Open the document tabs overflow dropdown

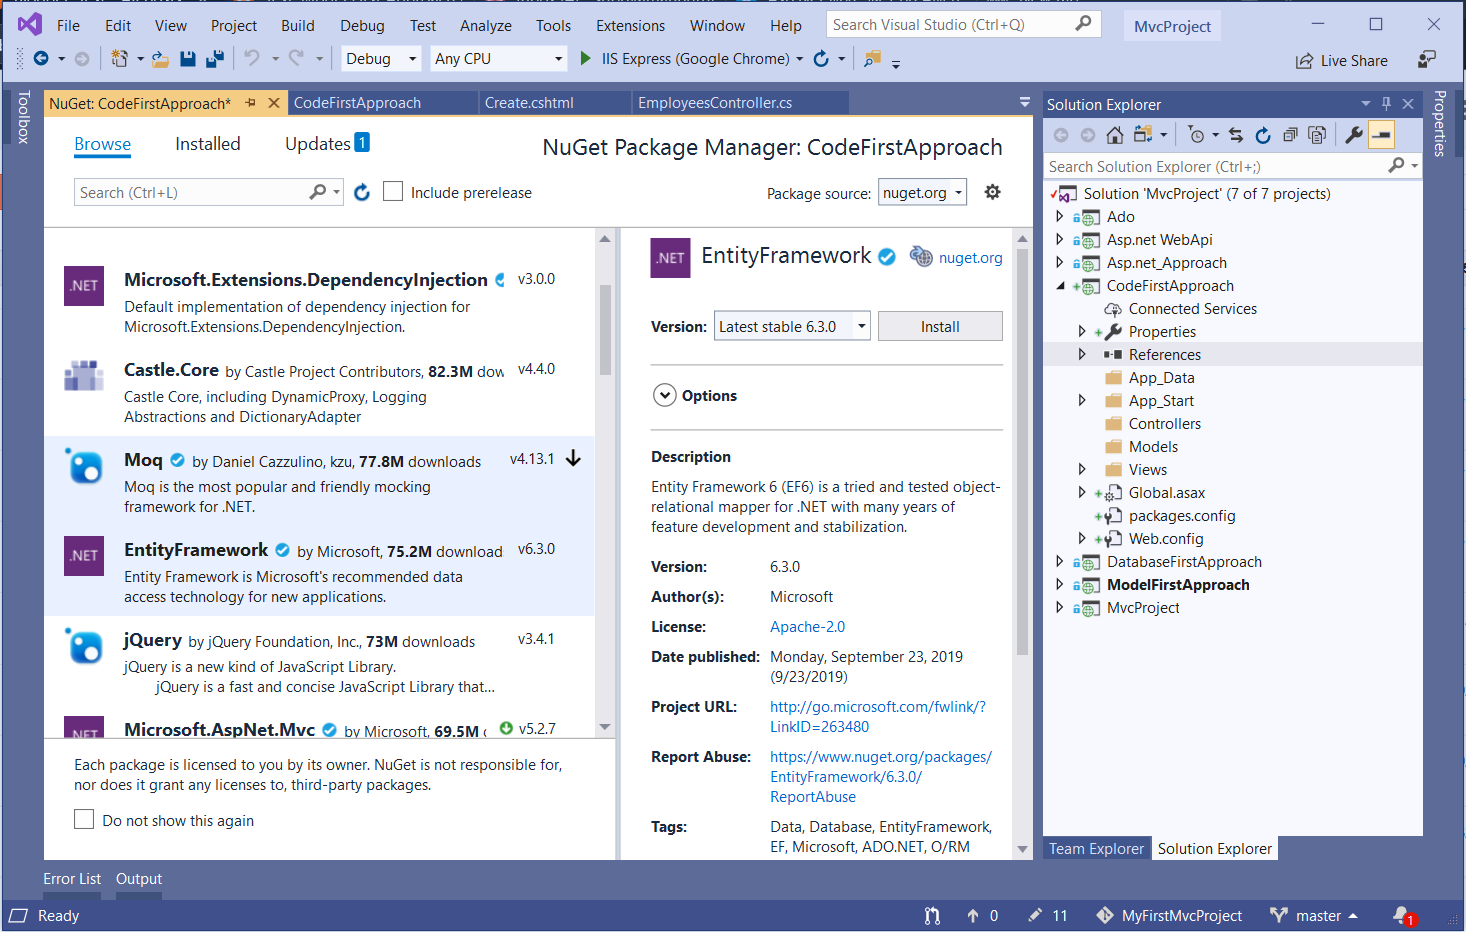pyautogui.click(x=1024, y=102)
